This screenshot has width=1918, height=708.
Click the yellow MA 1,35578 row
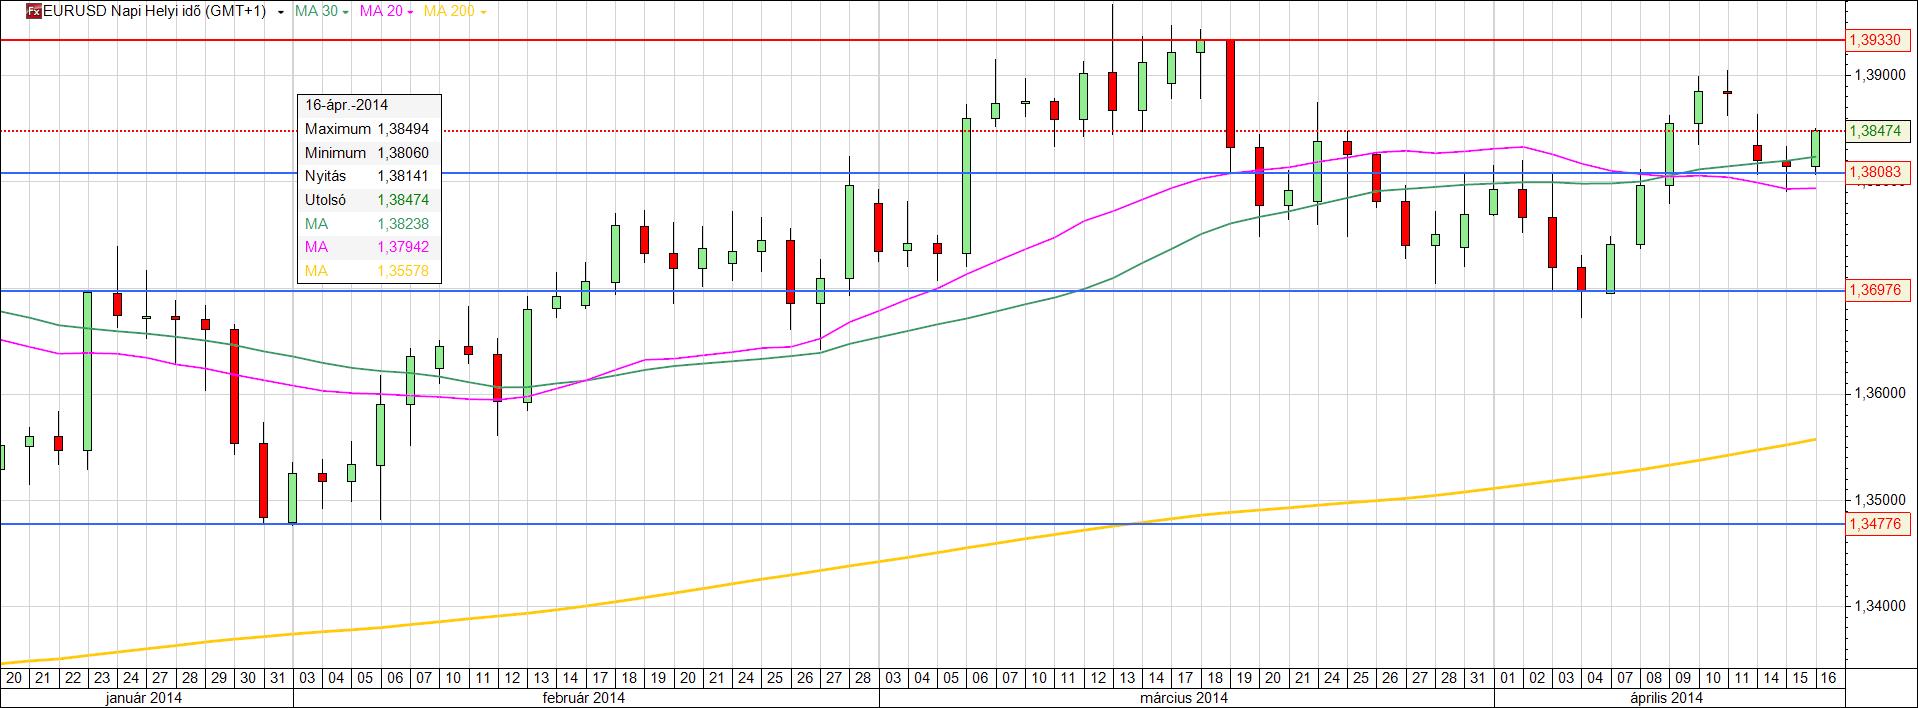[x=367, y=271]
